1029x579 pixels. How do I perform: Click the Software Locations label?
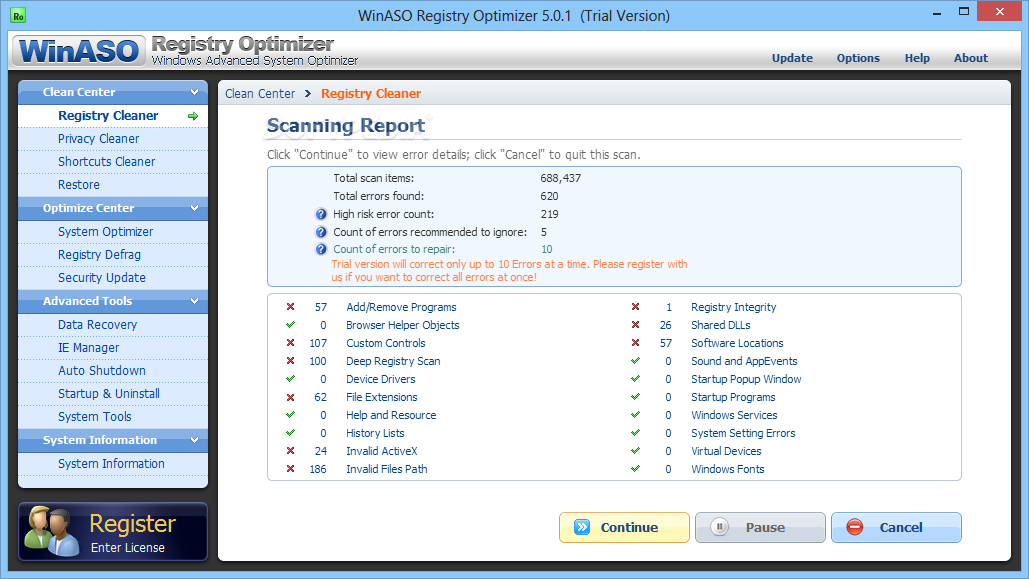tap(737, 343)
